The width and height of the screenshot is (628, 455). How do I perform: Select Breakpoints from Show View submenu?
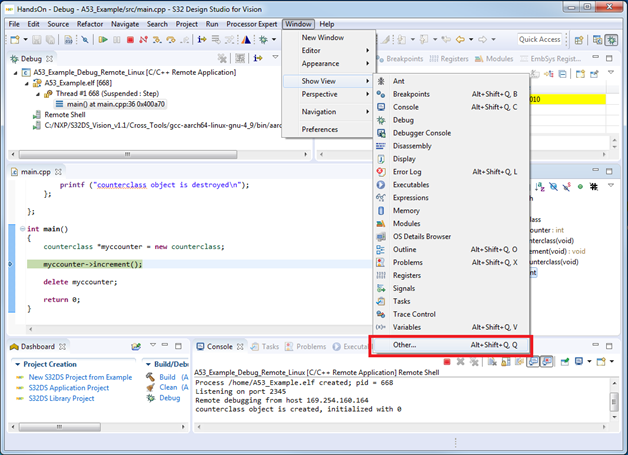(451, 94)
